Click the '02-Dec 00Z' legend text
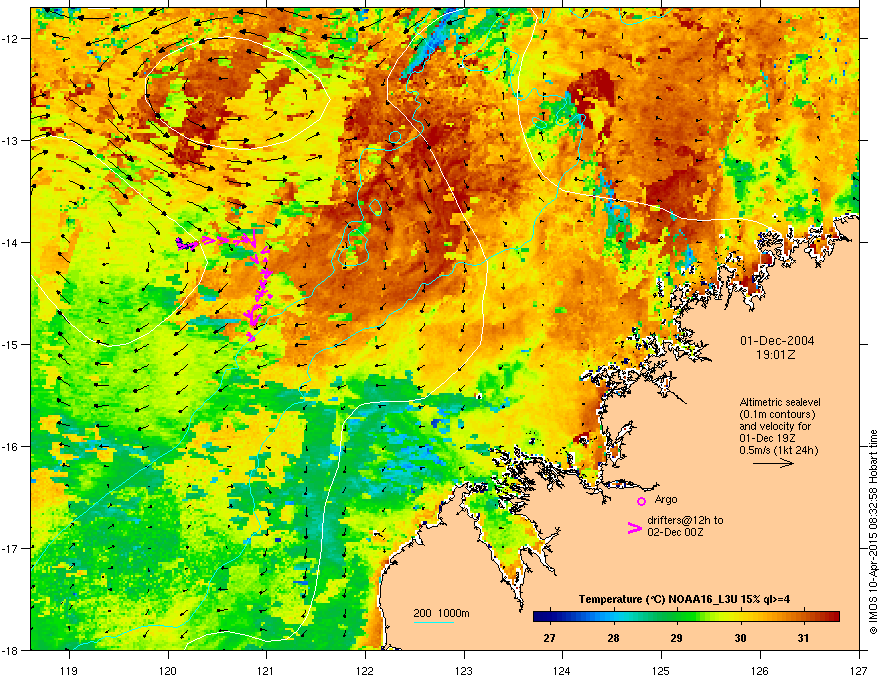Viewport: 880px width, 680px height. [x=675, y=532]
